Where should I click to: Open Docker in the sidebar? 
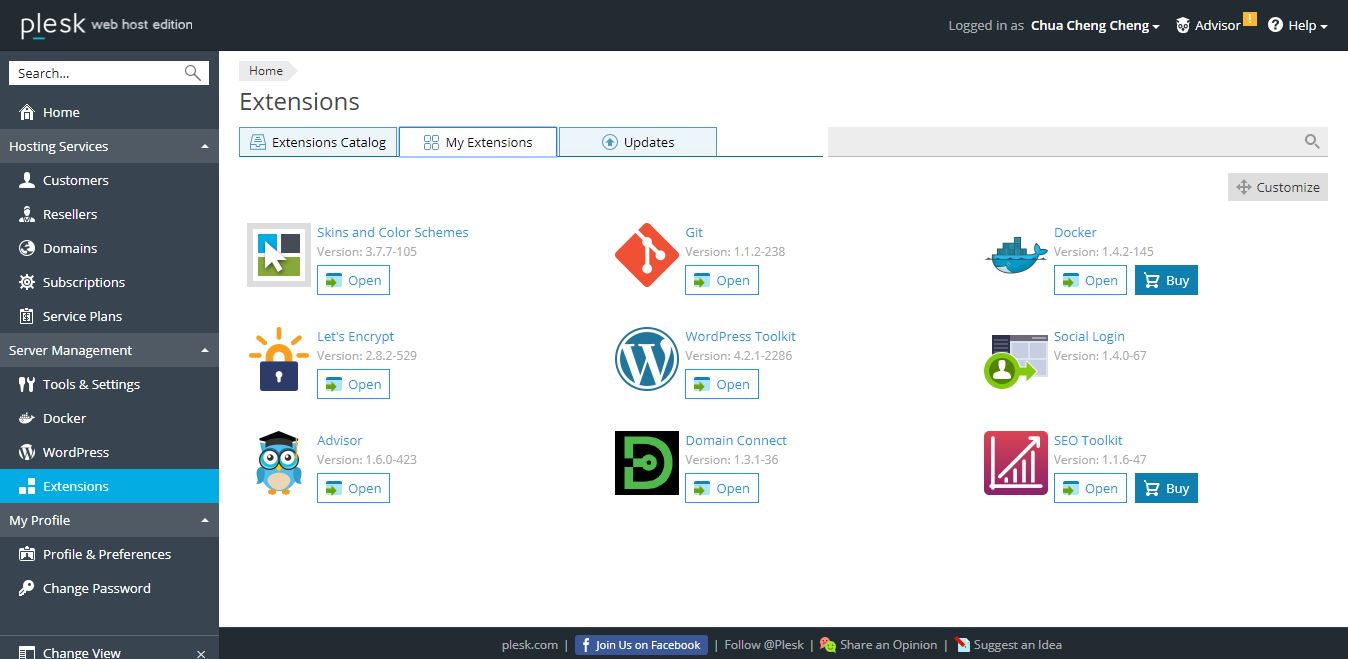pos(109,418)
